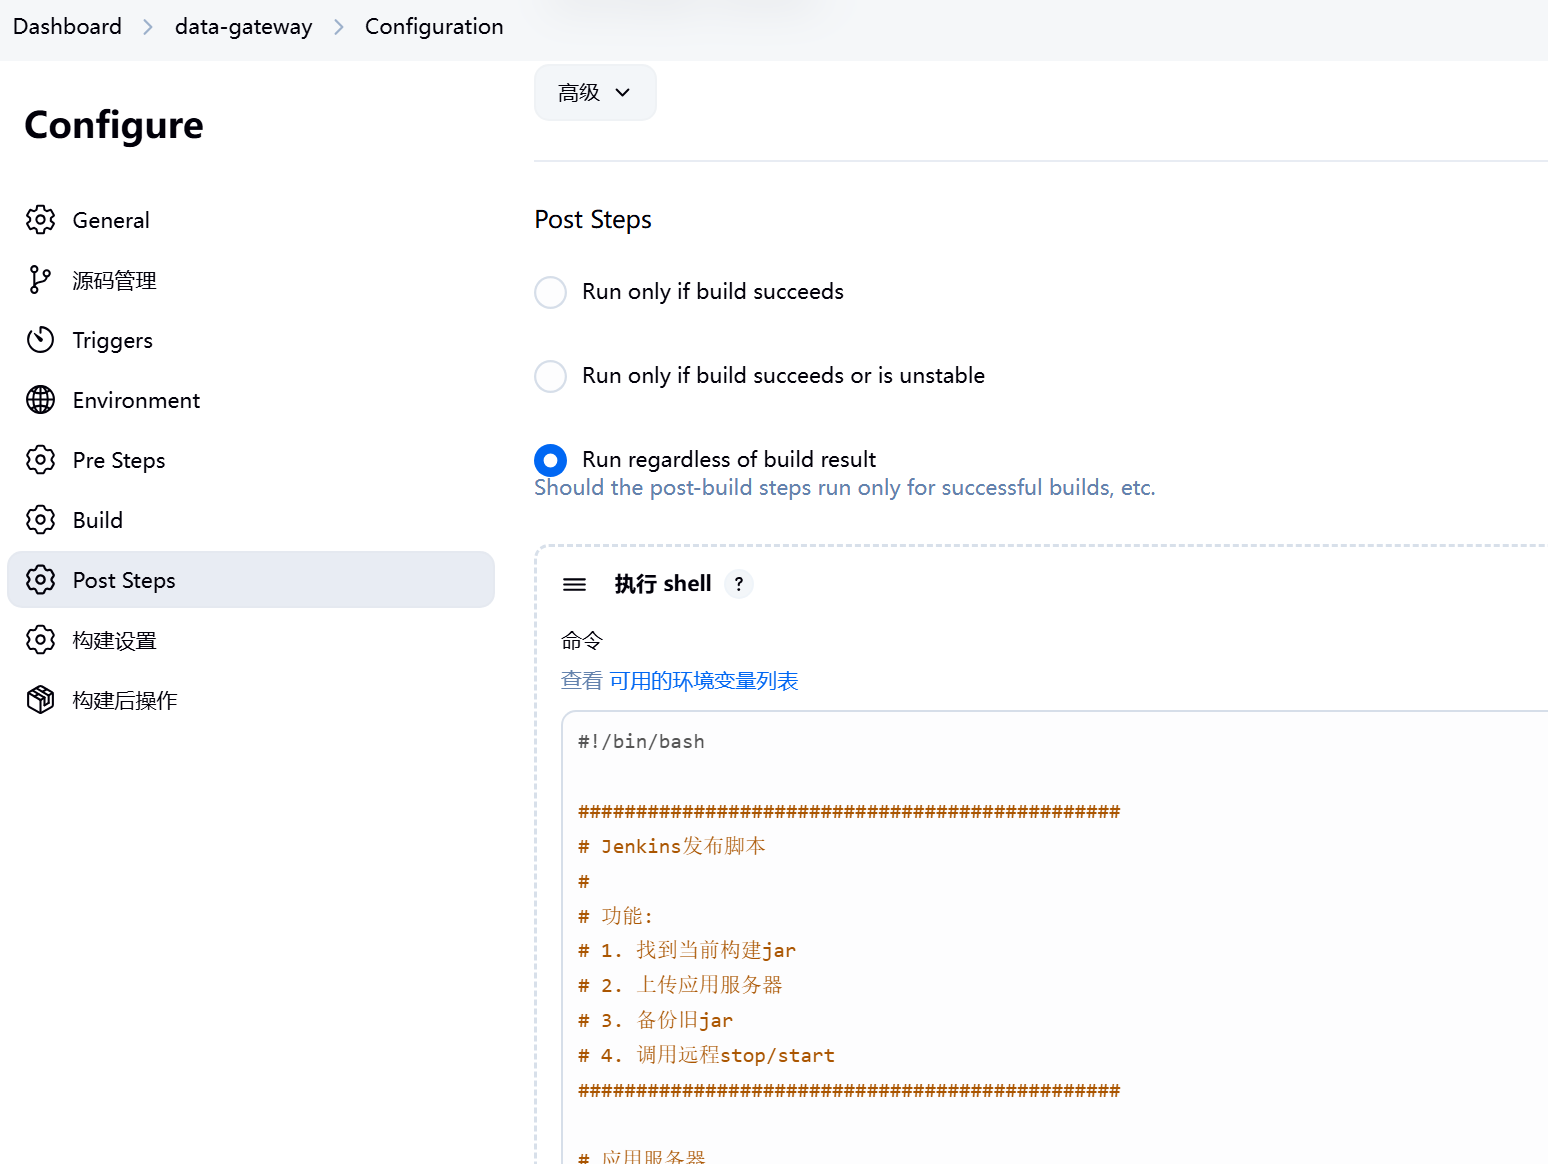Go to 源码管理 section
The width and height of the screenshot is (1548, 1164).
tap(251, 280)
